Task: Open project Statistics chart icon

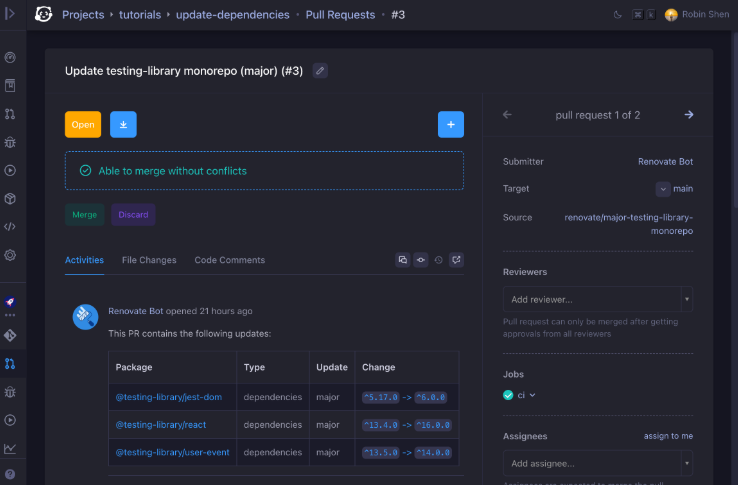Action: pos(10,448)
